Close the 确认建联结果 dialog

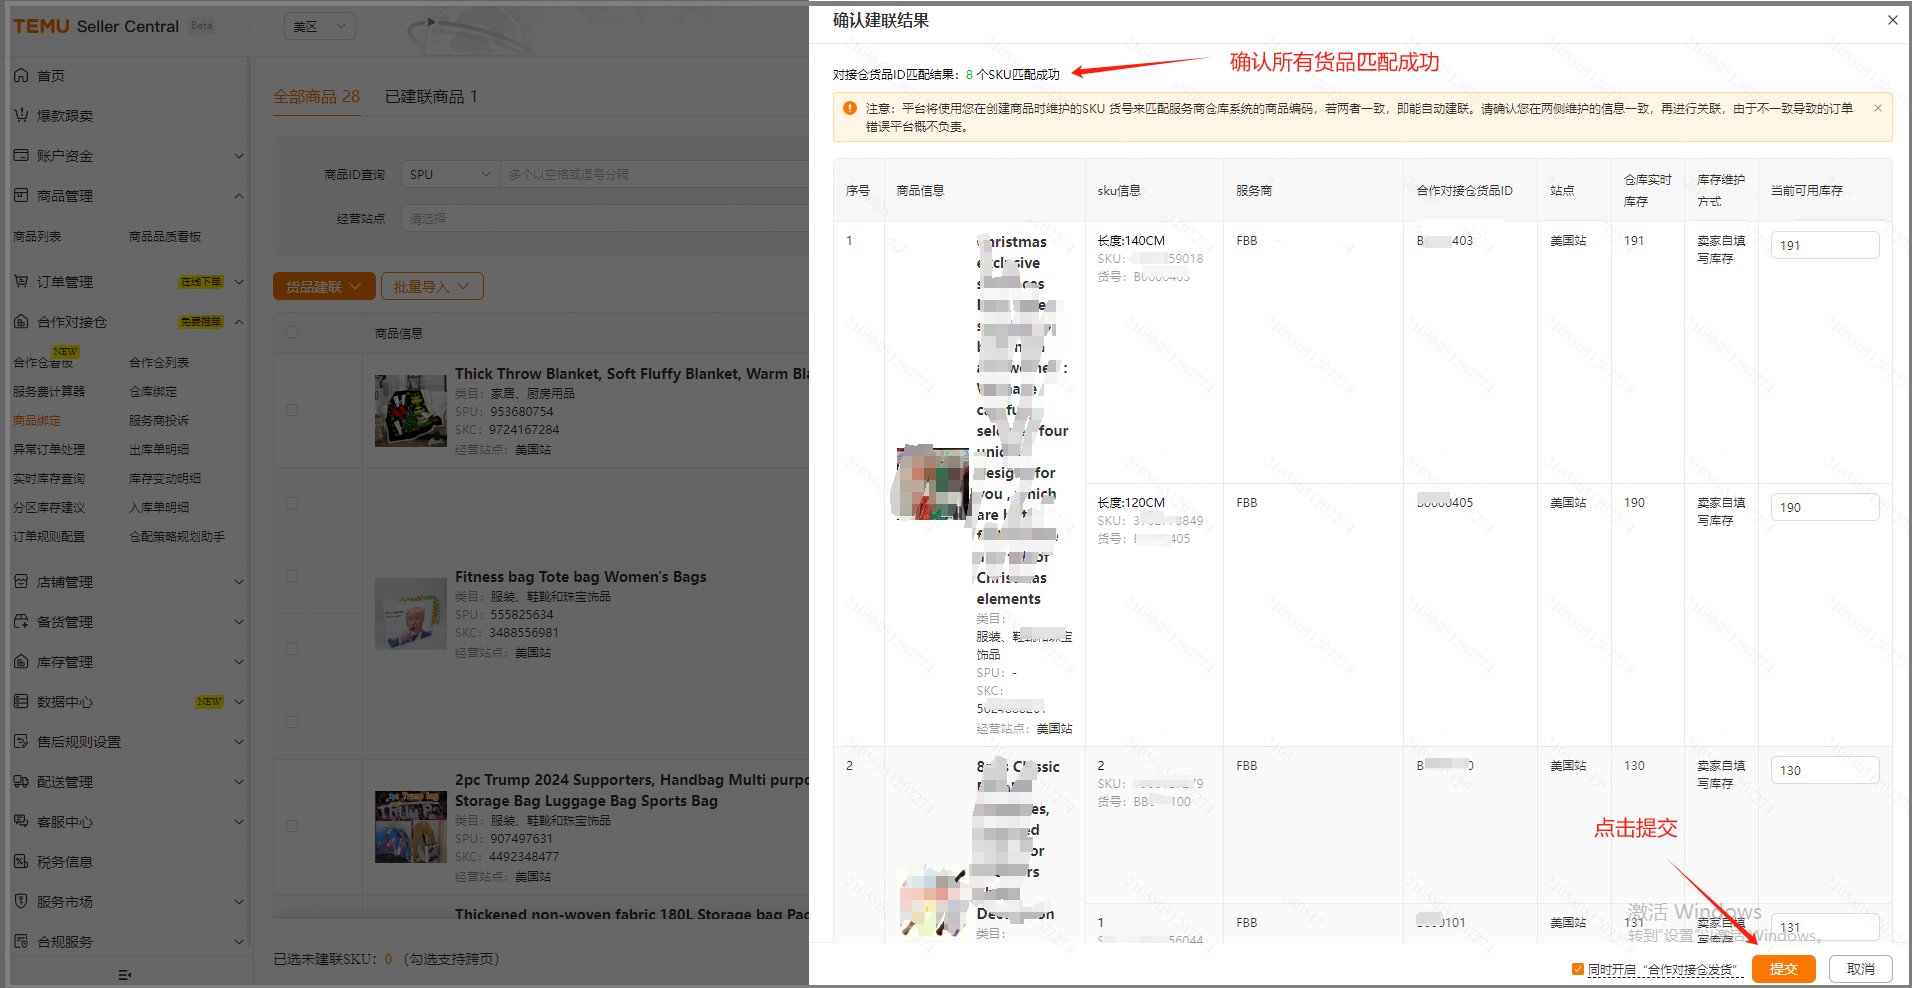pyautogui.click(x=1892, y=20)
